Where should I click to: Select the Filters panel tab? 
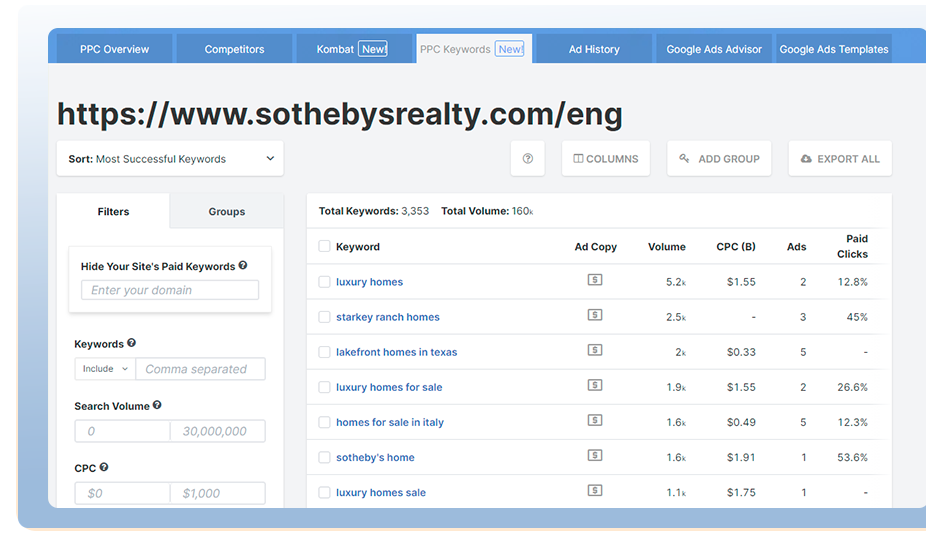coord(113,211)
